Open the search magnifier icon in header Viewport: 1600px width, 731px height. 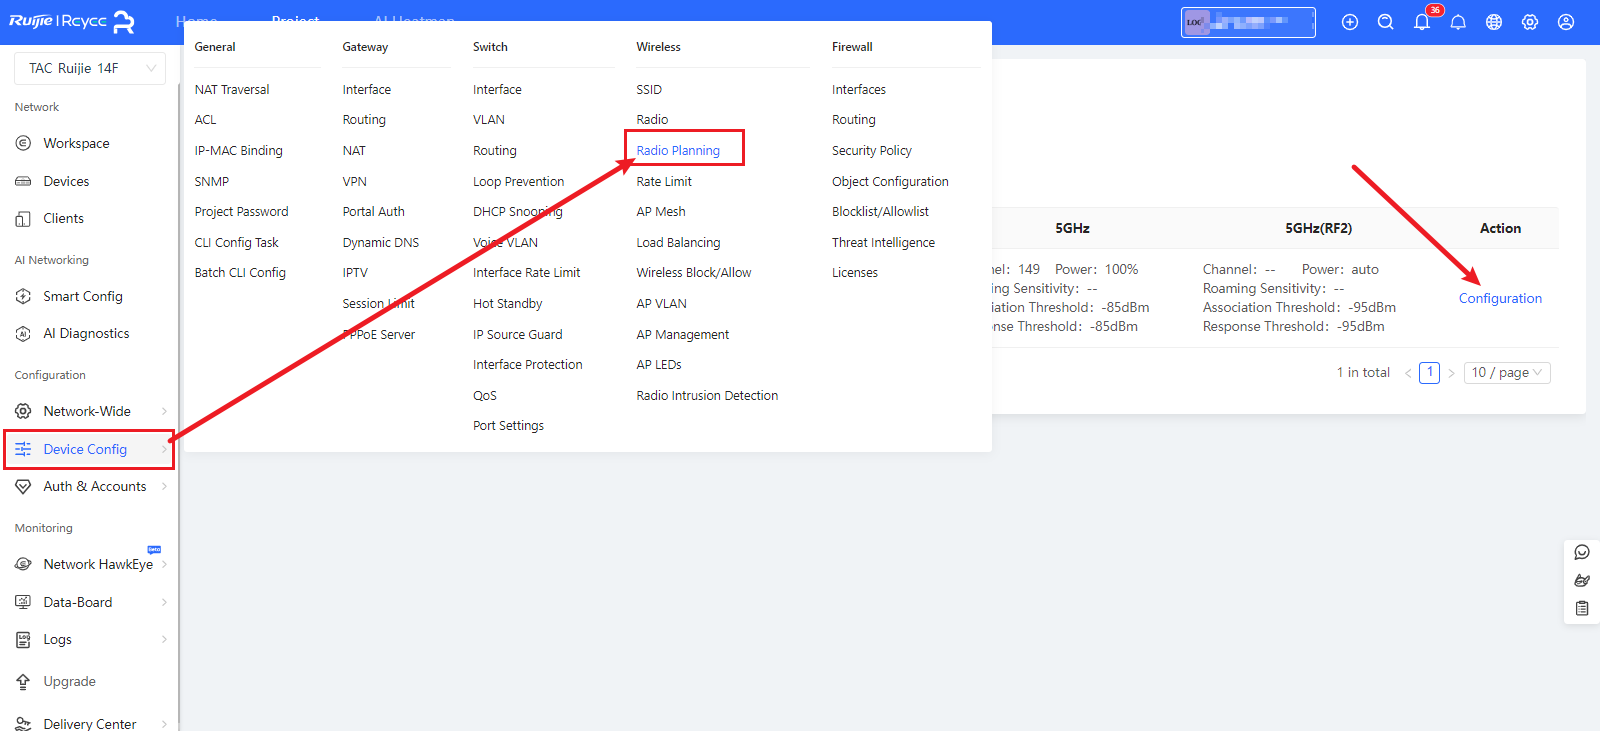(1386, 22)
